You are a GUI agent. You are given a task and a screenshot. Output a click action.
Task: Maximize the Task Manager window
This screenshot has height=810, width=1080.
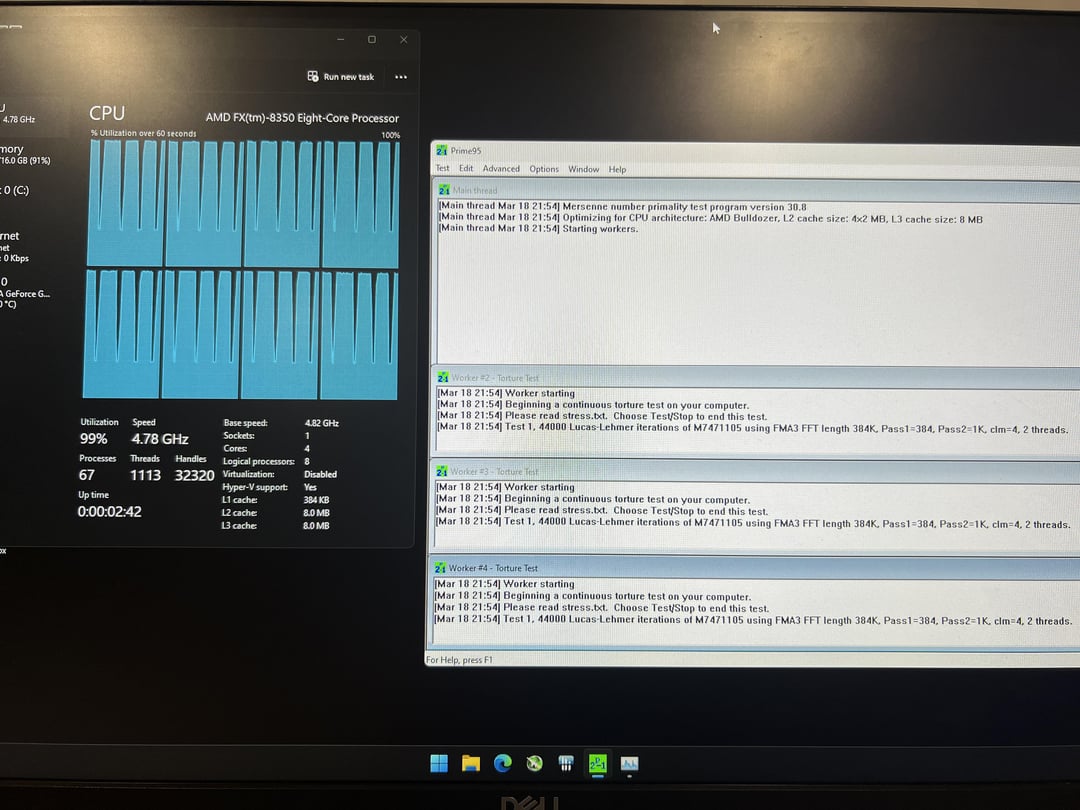372,40
